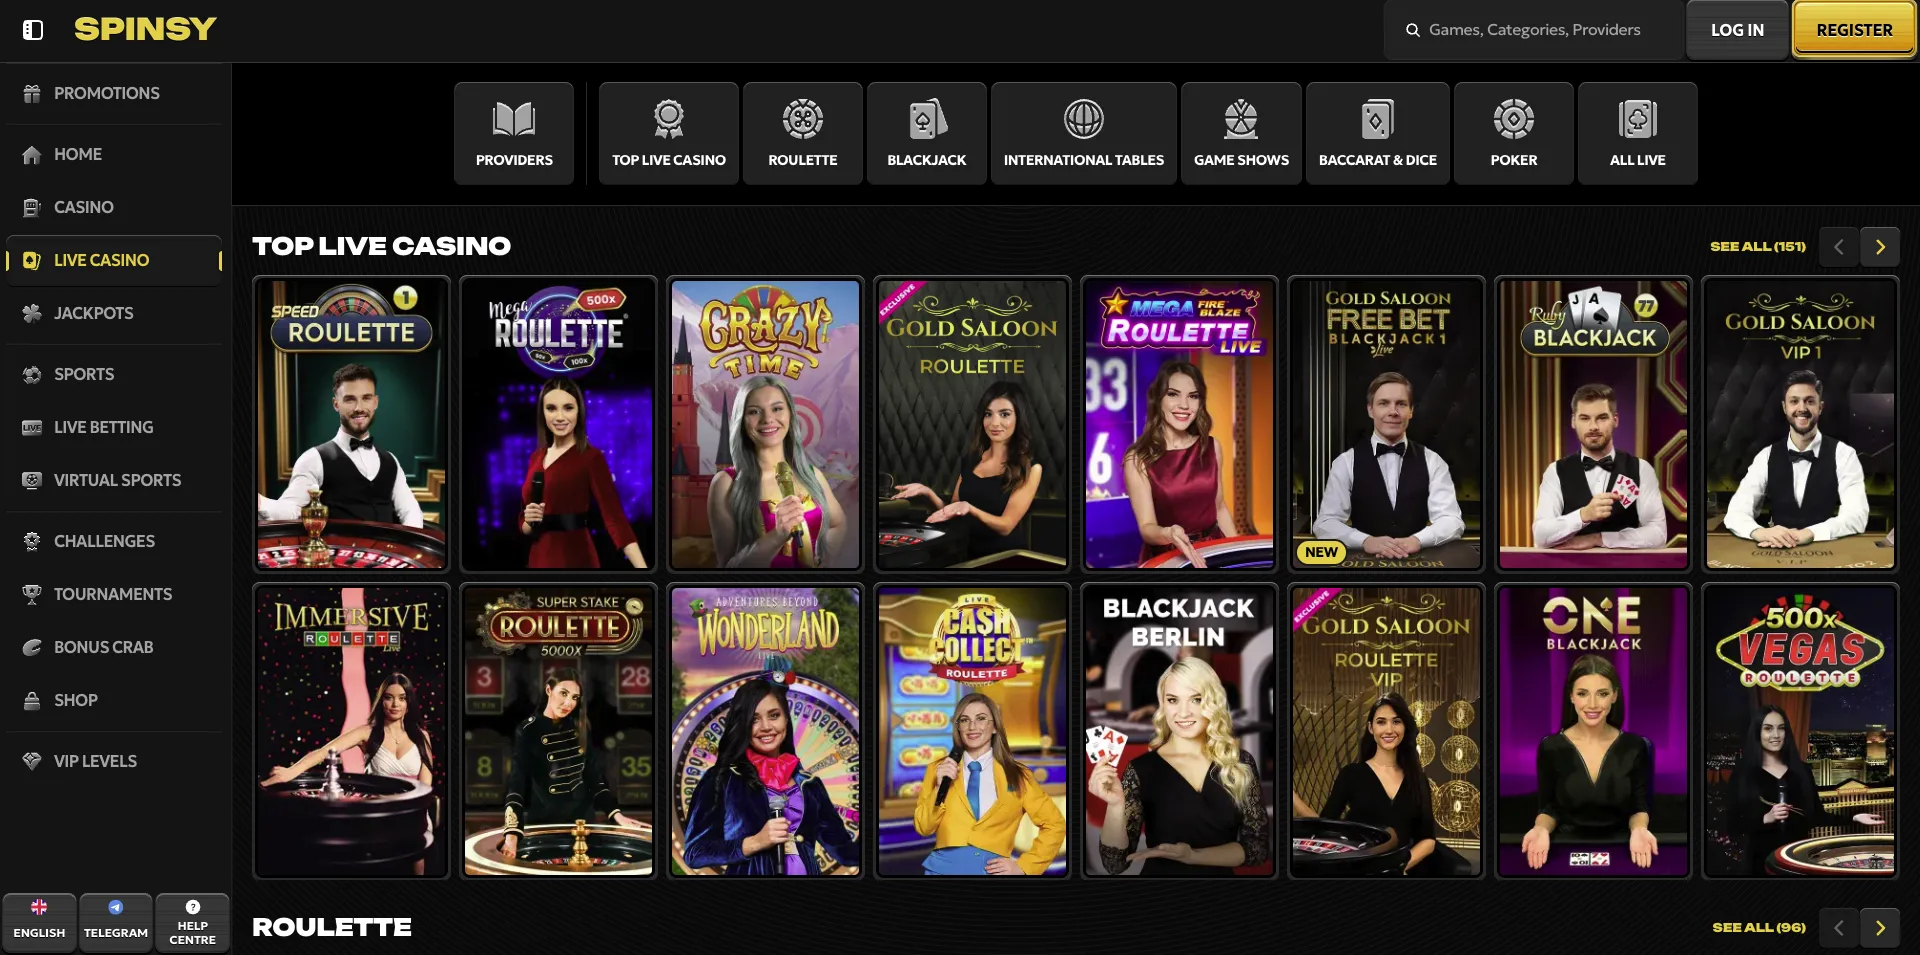Screen dimensions: 1920x955
Task: Open Mega Roulette 500x game
Action: (x=558, y=424)
